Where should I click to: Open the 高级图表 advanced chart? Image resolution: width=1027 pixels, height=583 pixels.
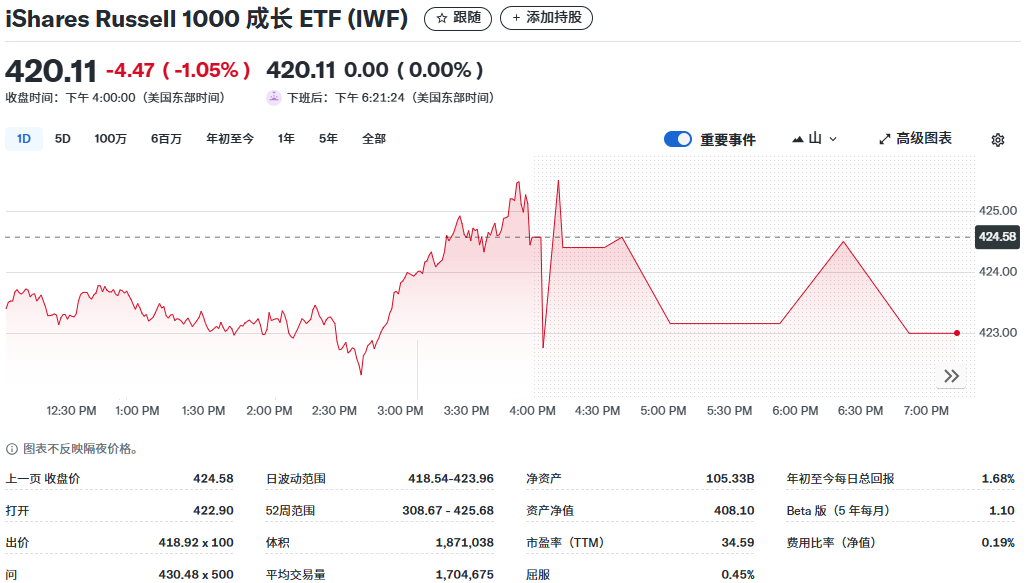point(916,139)
